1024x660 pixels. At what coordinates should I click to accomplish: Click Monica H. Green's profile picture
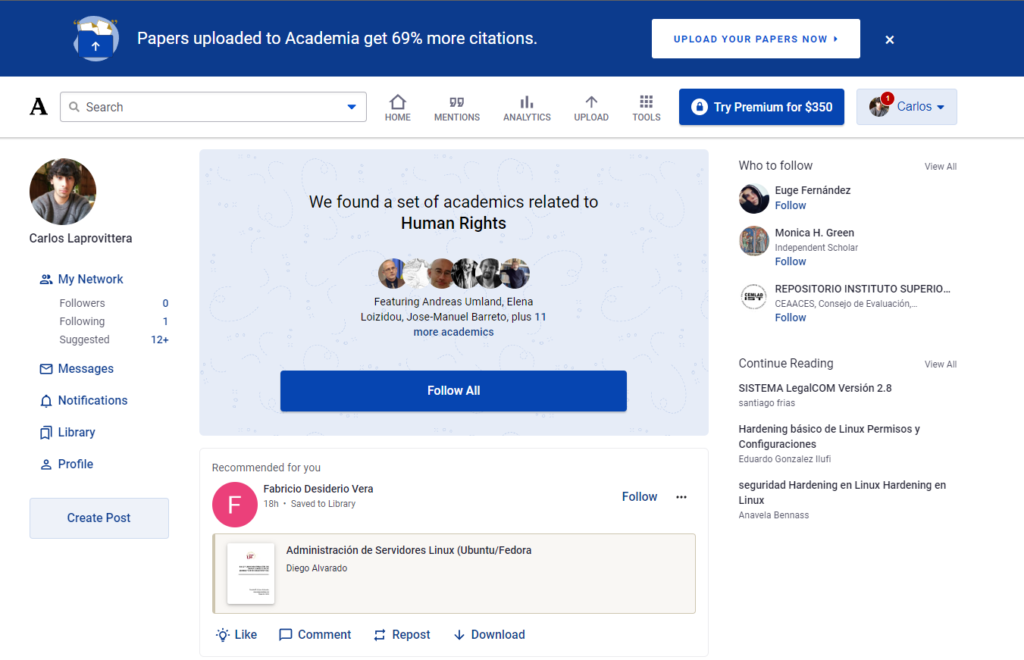754,240
